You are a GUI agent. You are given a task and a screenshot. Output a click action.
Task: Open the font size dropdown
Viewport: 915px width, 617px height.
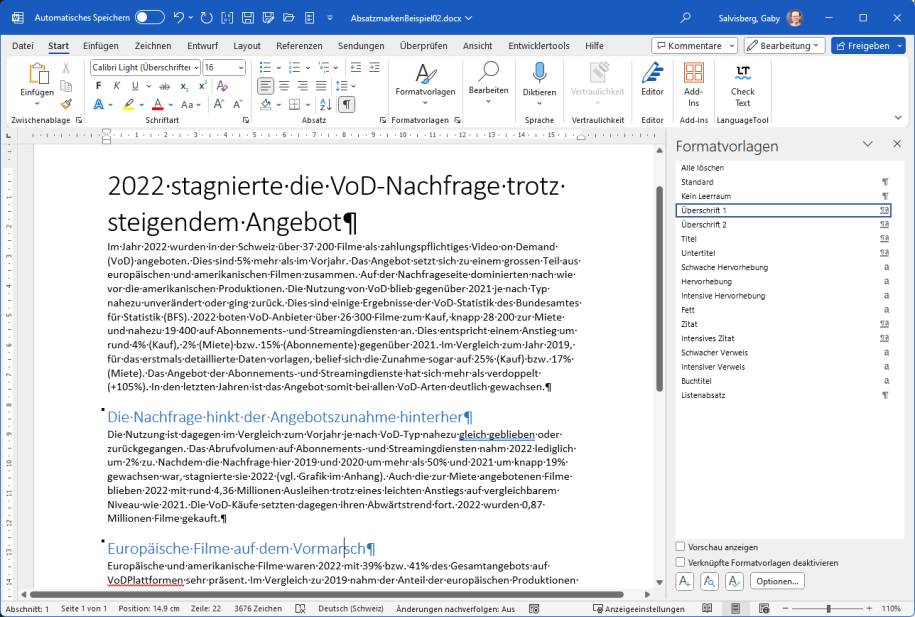(x=240, y=67)
